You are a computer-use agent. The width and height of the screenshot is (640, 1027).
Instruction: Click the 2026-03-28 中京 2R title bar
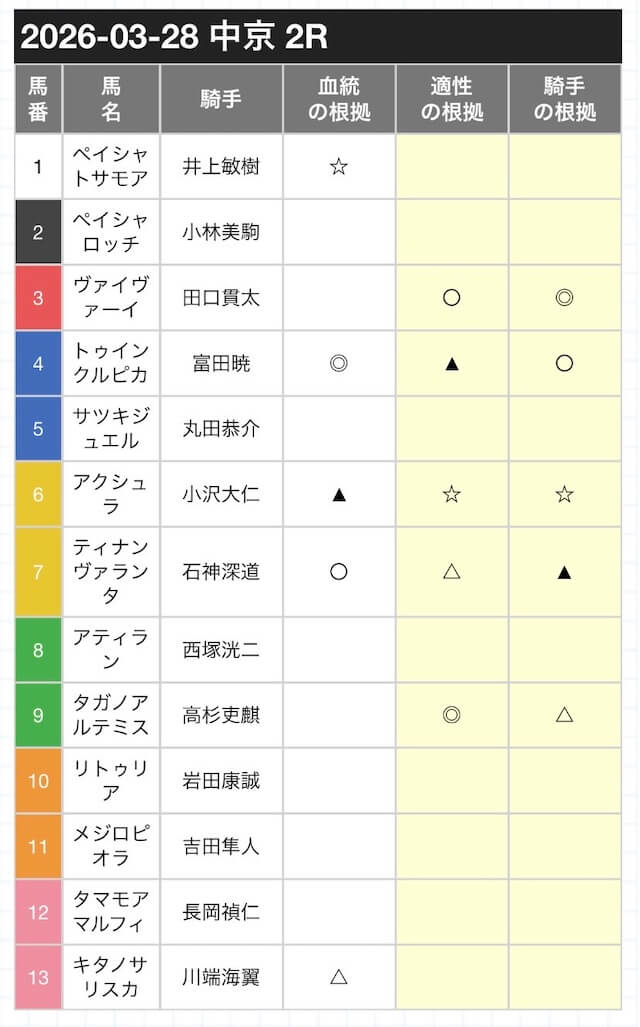(x=318, y=37)
